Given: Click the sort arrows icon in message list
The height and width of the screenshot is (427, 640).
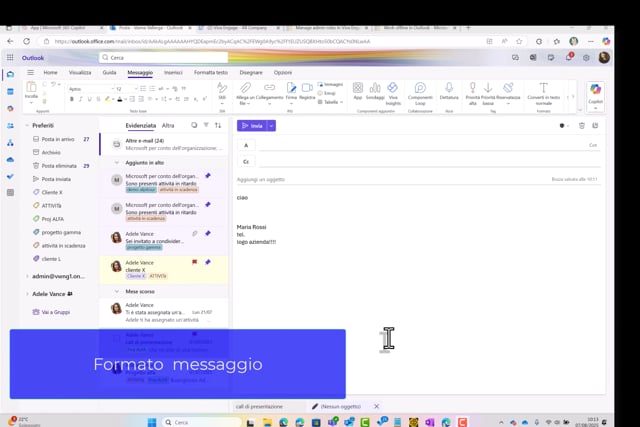Looking at the screenshot, I should coord(218,125).
